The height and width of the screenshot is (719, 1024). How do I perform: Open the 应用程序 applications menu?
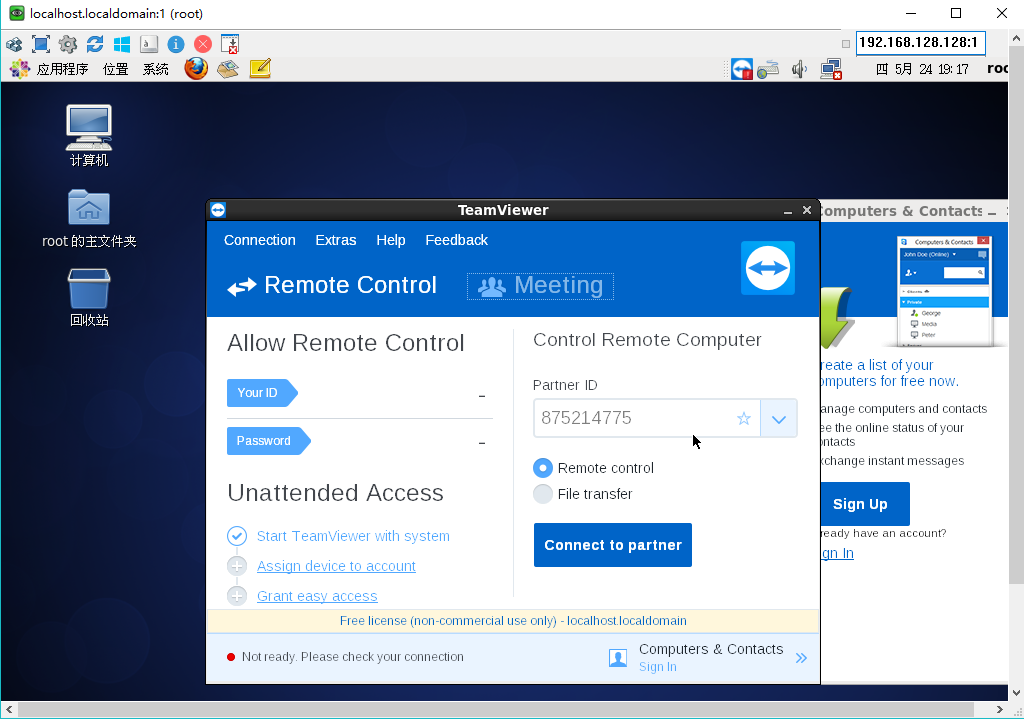click(x=63, y=69)
